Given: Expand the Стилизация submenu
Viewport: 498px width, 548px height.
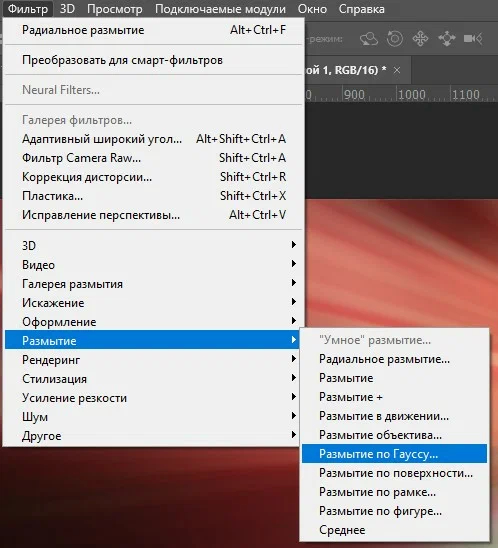Looking at the screenshot, I should 152,378.
